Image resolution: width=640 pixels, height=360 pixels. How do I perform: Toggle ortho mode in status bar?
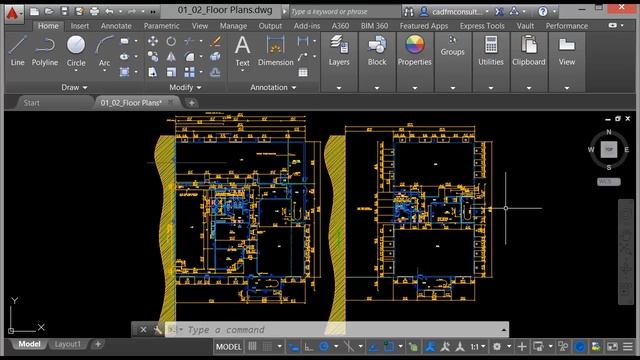coord(309,347)
